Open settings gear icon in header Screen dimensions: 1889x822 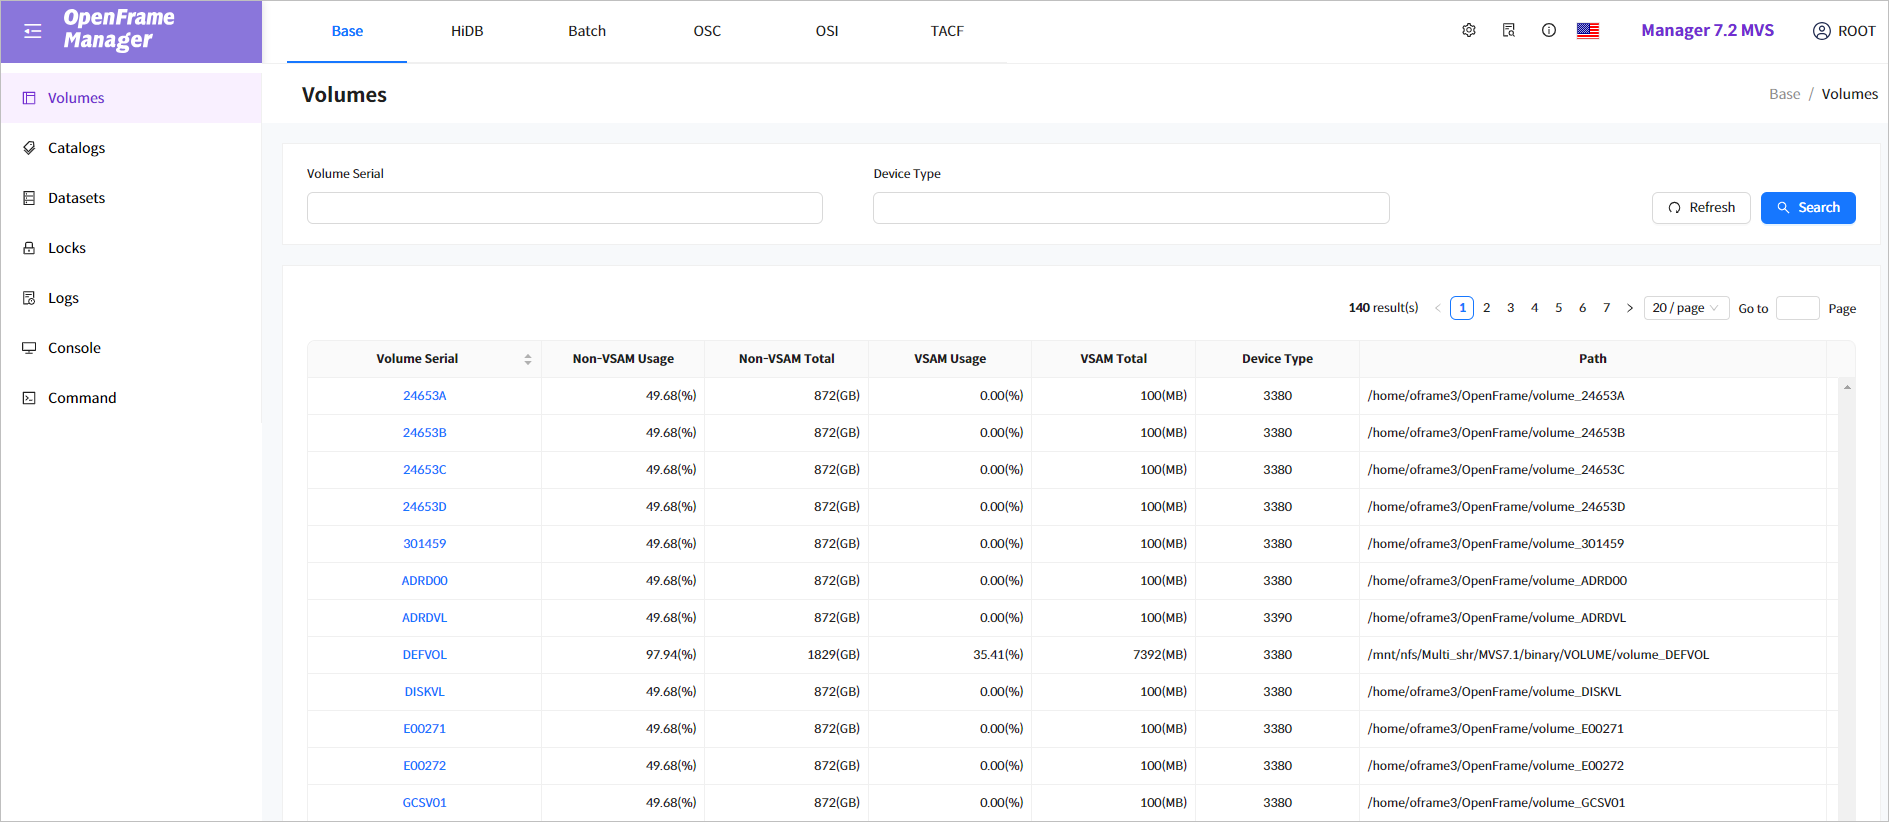tap(1469, 31)
